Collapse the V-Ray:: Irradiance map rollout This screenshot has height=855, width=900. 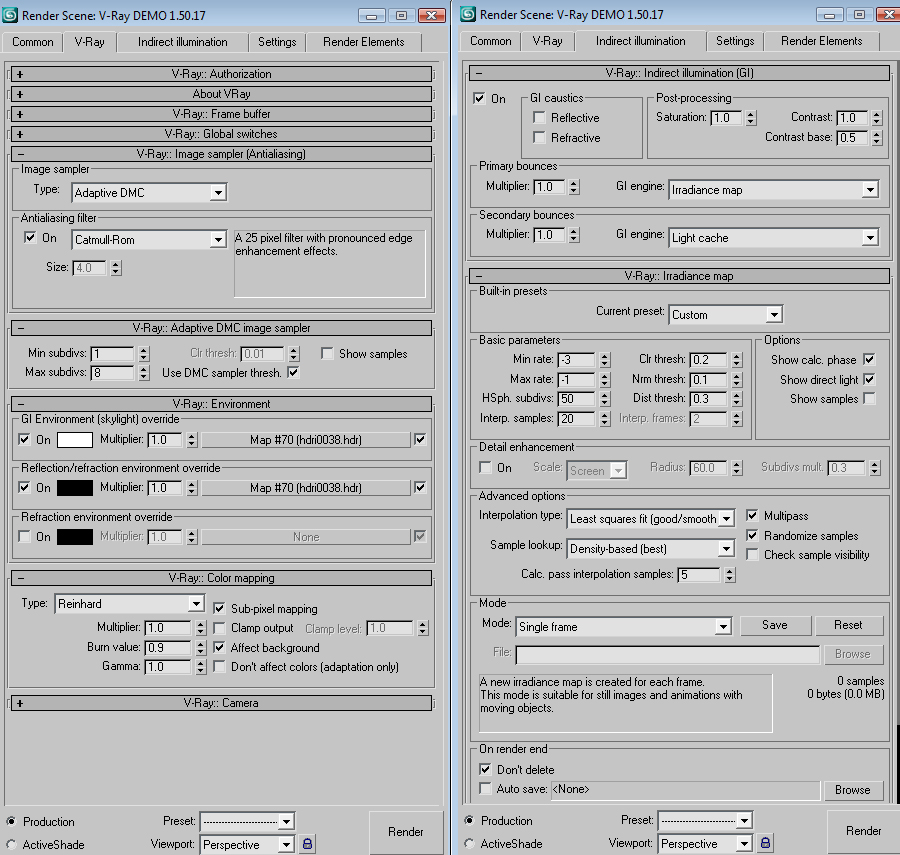[680, 276]
